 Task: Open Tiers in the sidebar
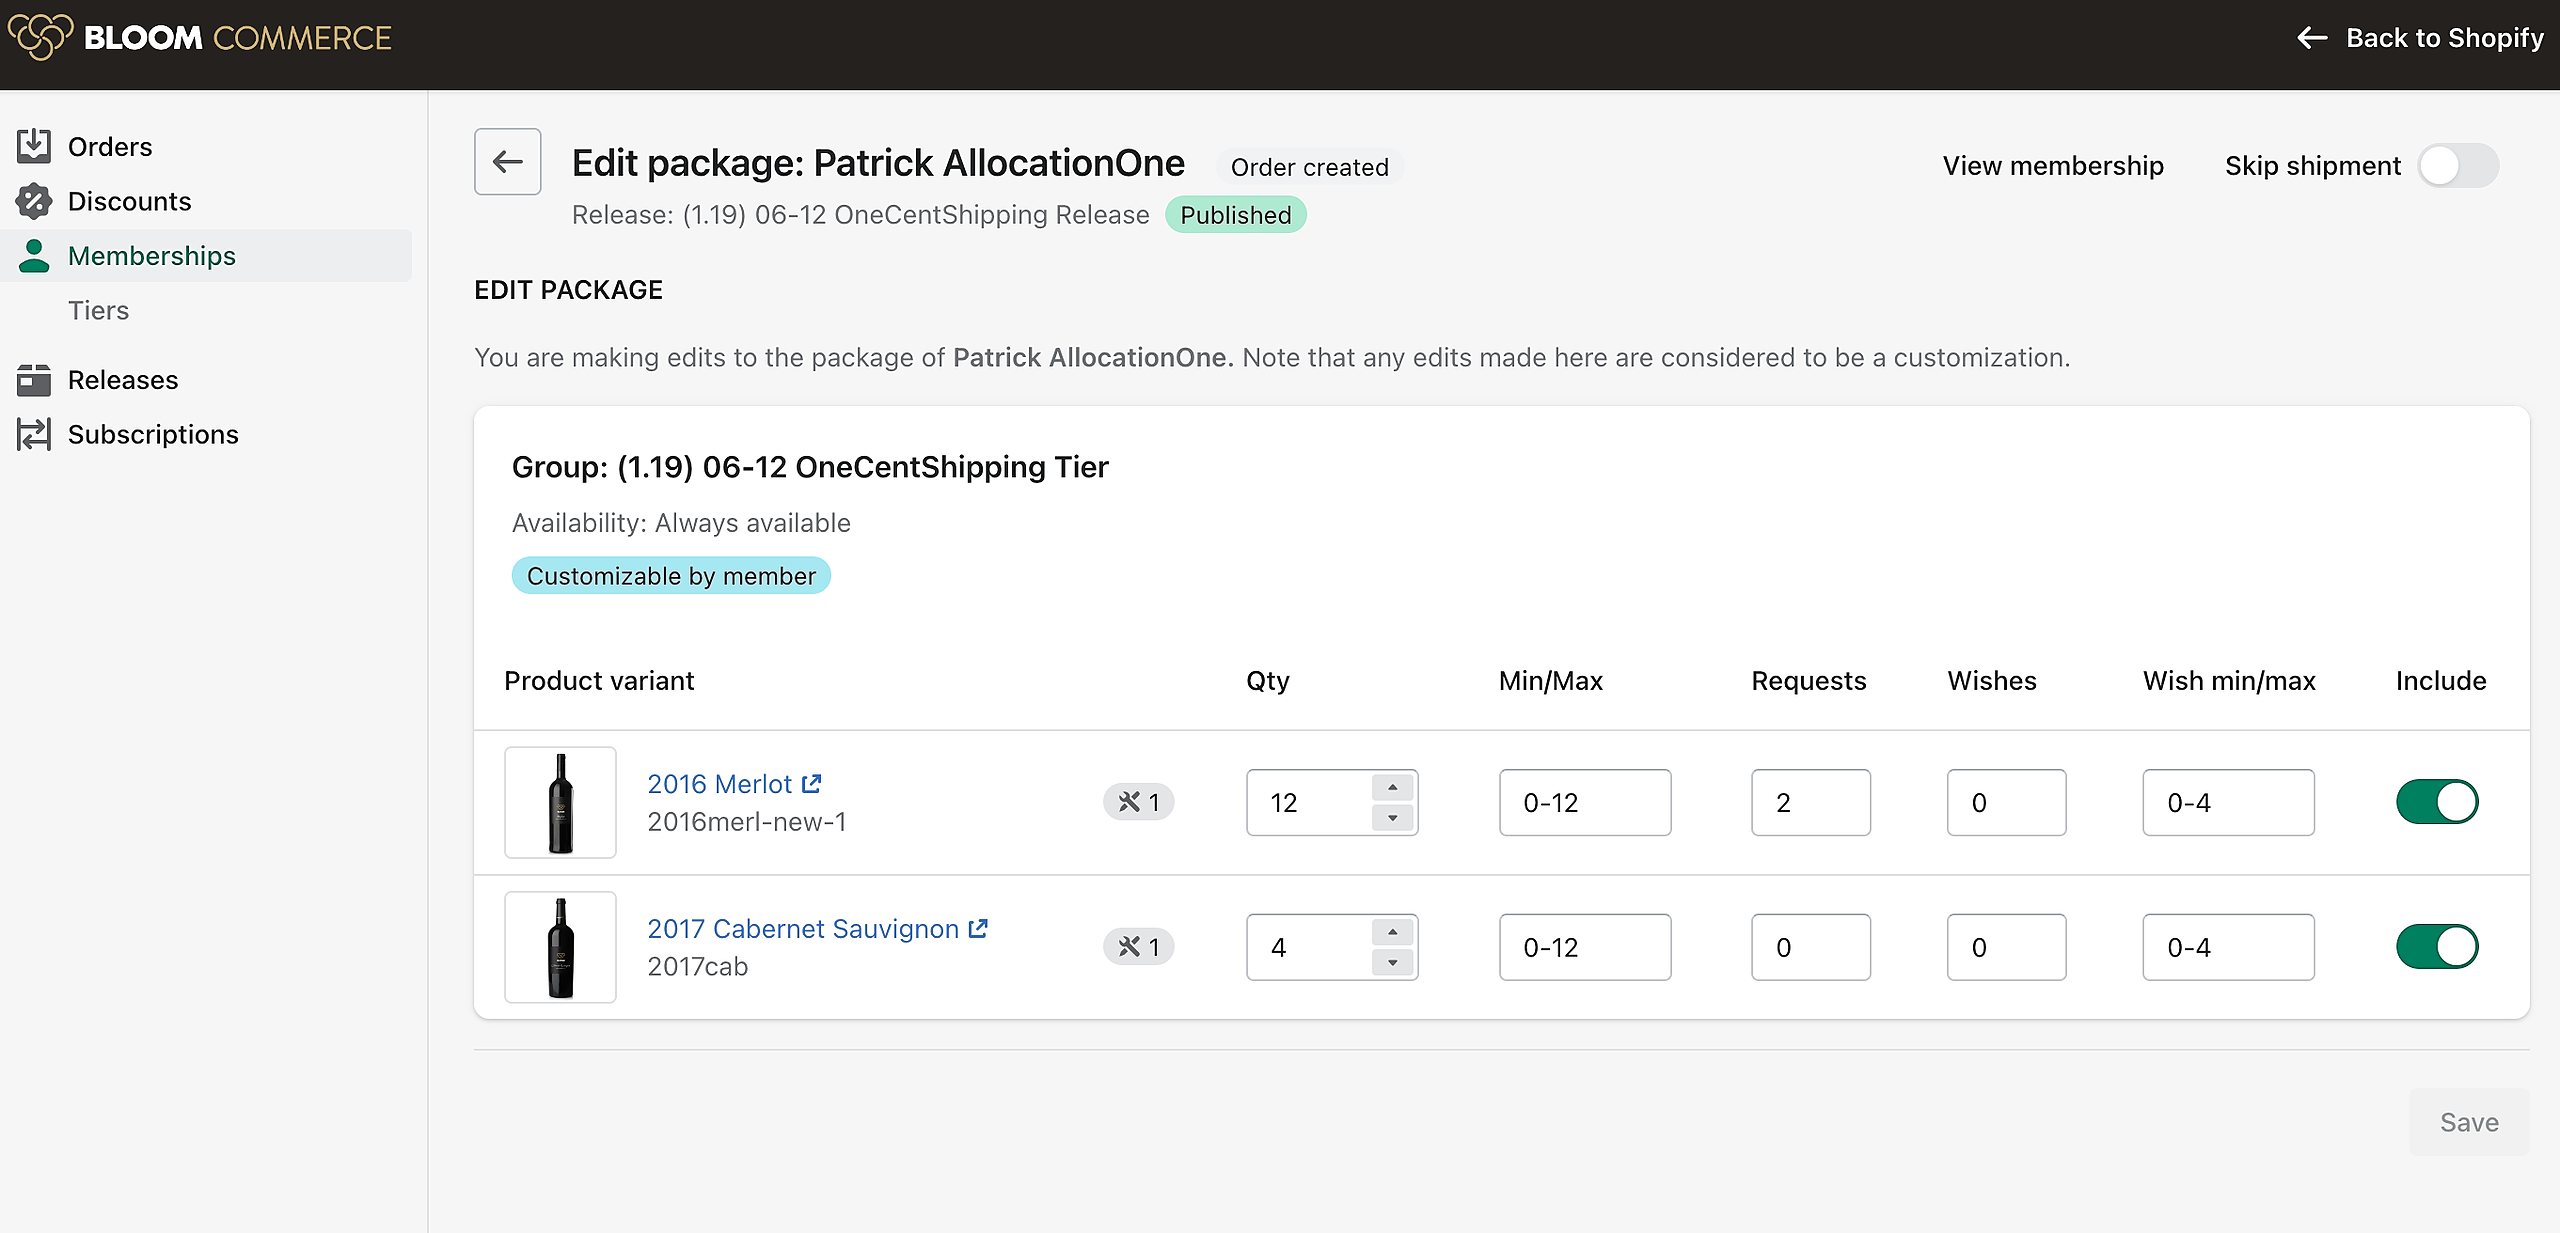pos(98,310)
